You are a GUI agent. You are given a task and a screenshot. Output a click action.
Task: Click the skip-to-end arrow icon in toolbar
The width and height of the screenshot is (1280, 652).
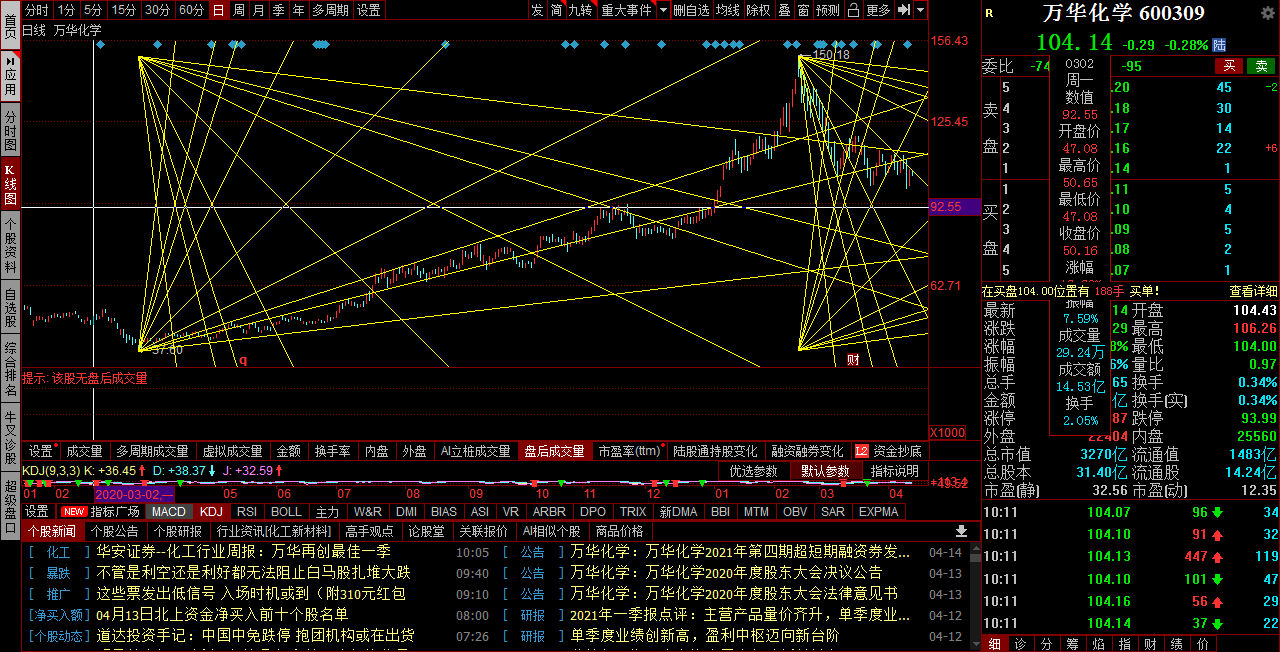pyautogui.click(x=904, y=10)
